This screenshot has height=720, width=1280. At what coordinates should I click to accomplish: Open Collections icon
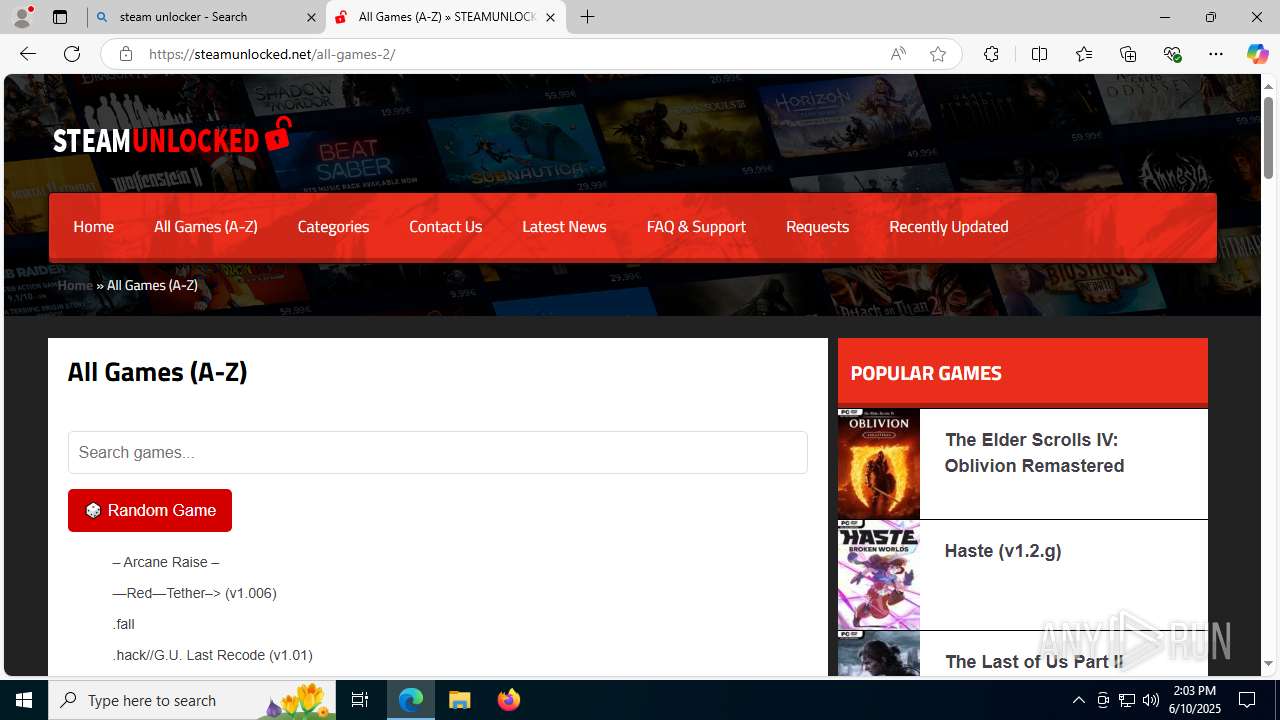tap(1128, 54)
